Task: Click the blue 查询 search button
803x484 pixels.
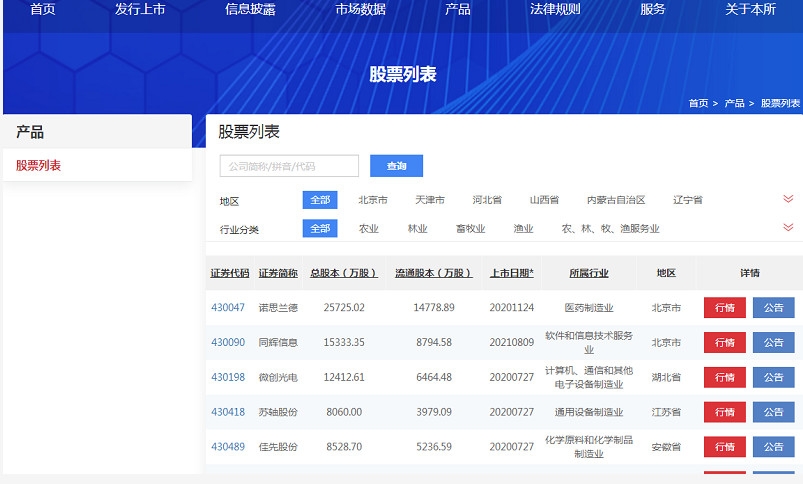Action: coord(396,166)
